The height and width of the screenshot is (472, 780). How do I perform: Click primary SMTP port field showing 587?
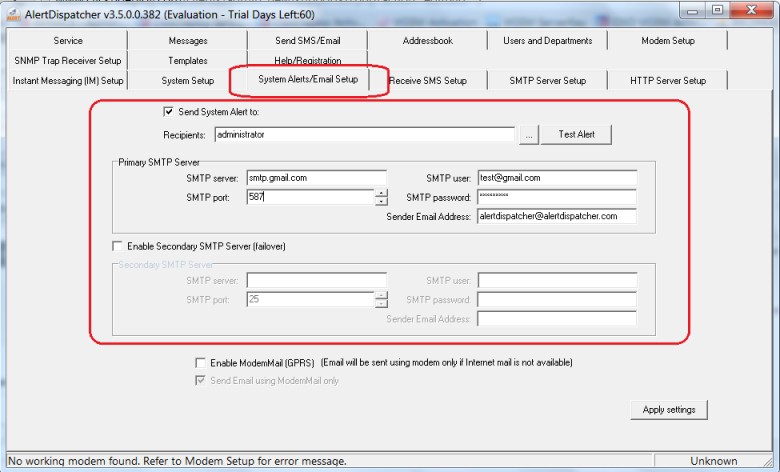[310, 197]
